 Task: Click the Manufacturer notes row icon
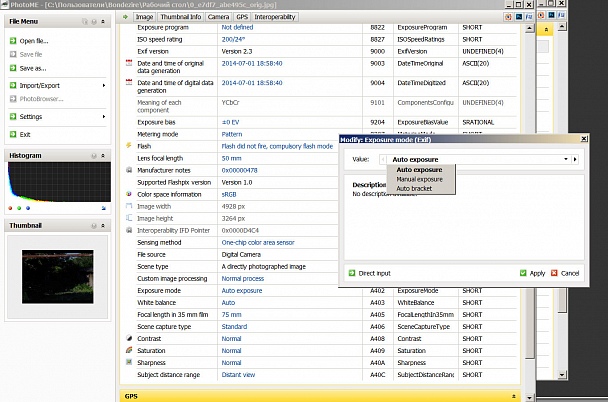[x=129, y=170]
